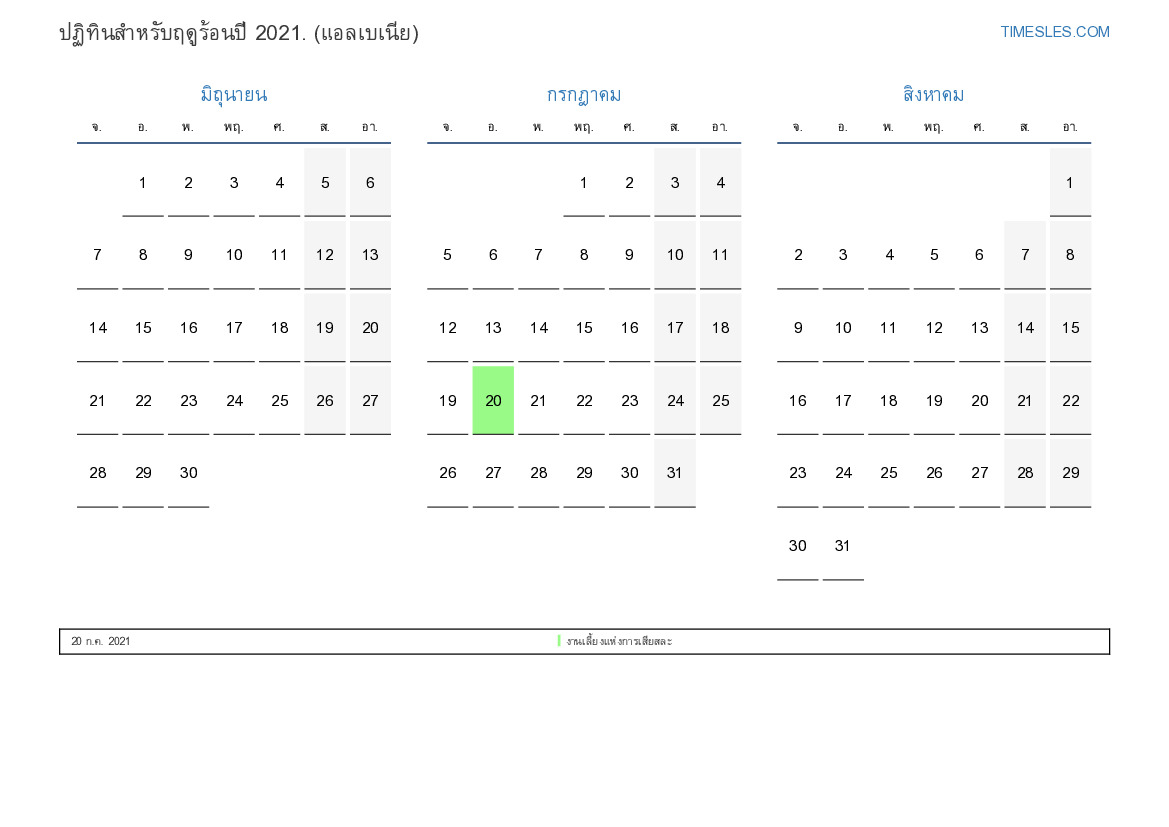The image size is (1169, 827).
Task: Open the TIMESLES.COM link
Action: 1054,32
